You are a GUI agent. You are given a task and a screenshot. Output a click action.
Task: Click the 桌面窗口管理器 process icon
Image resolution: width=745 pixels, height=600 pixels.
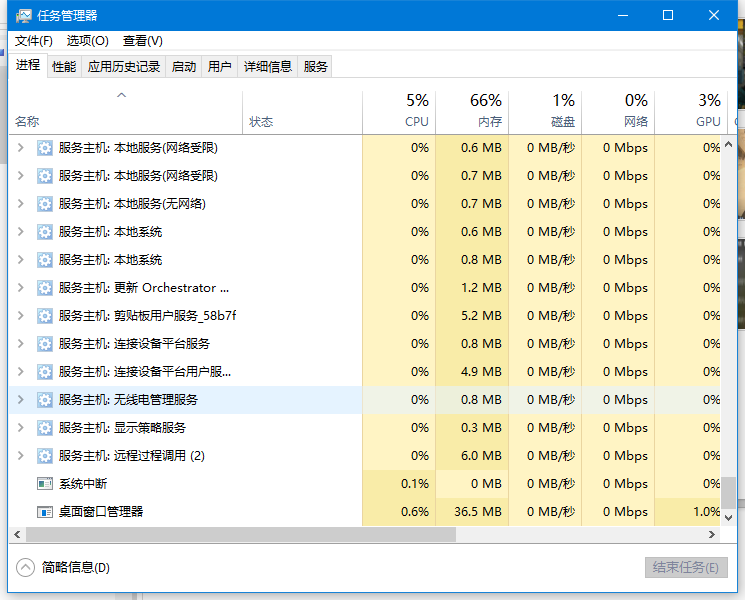coord(45,512)
